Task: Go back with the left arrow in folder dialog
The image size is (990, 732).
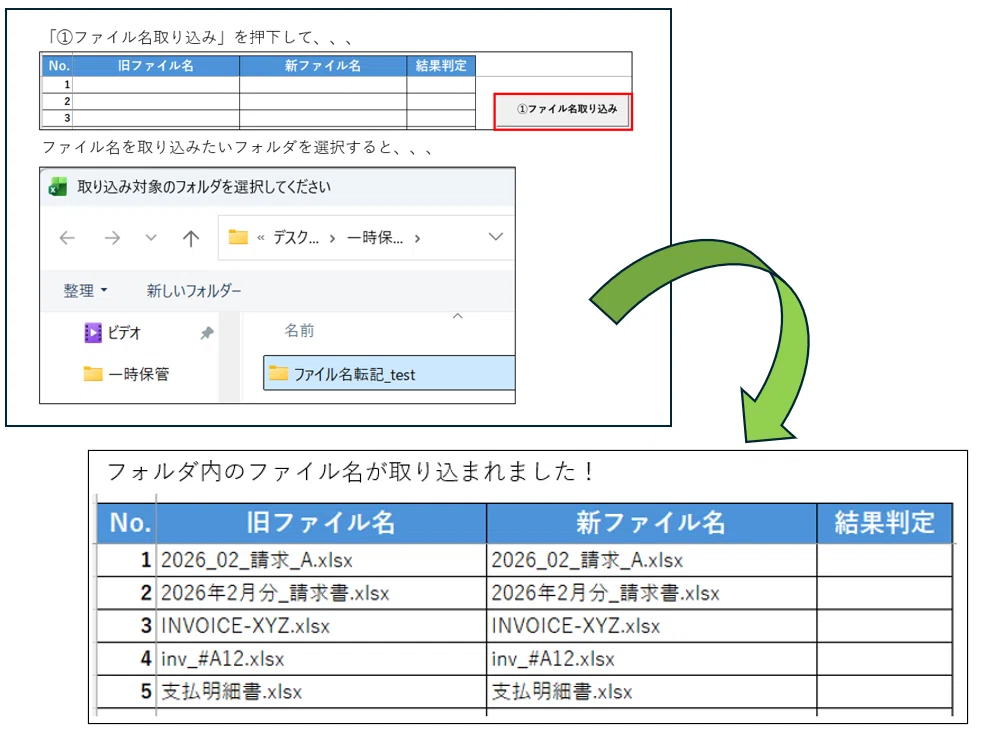Action: pos(67,238)
